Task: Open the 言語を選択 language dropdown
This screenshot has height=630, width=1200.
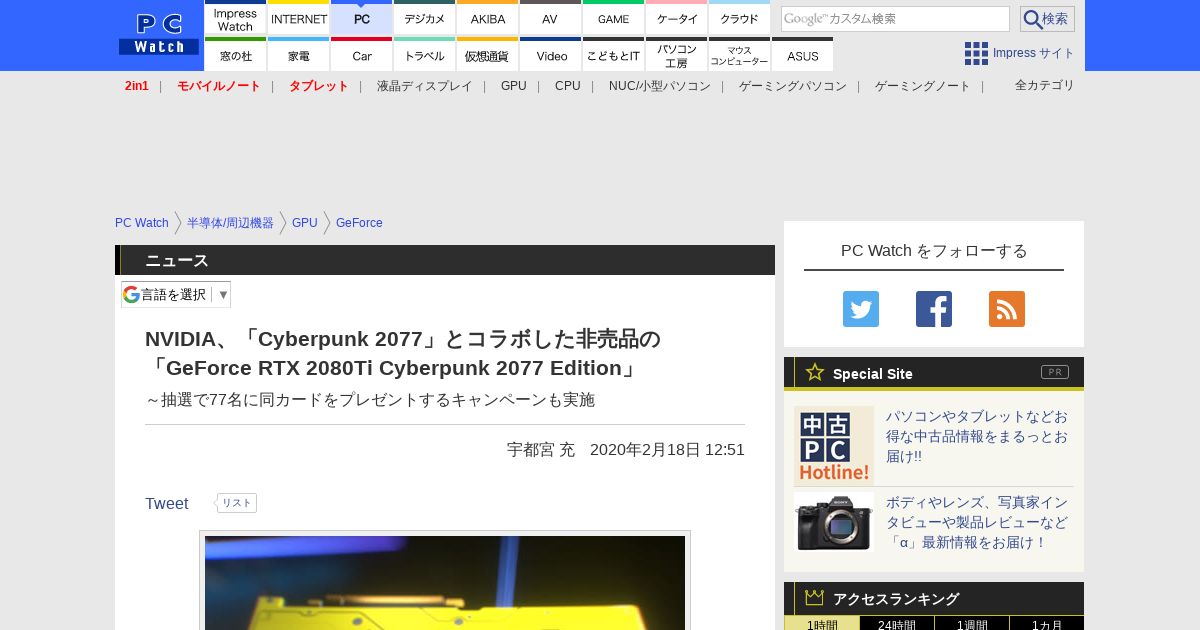Action: (x=176, y=294)
